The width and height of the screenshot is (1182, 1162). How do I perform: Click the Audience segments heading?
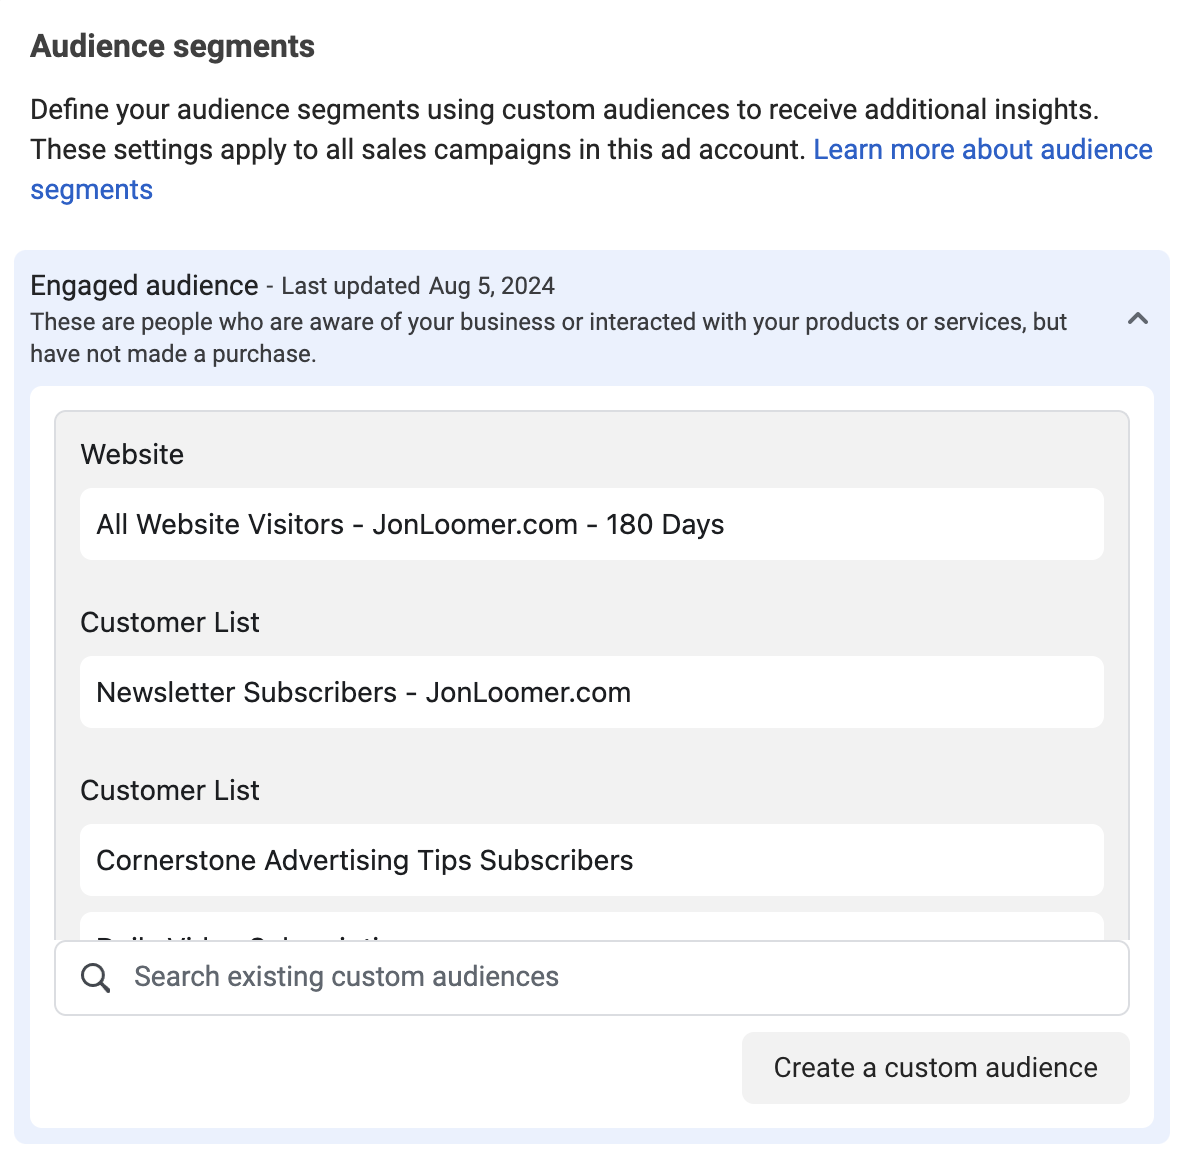point(172,46)
